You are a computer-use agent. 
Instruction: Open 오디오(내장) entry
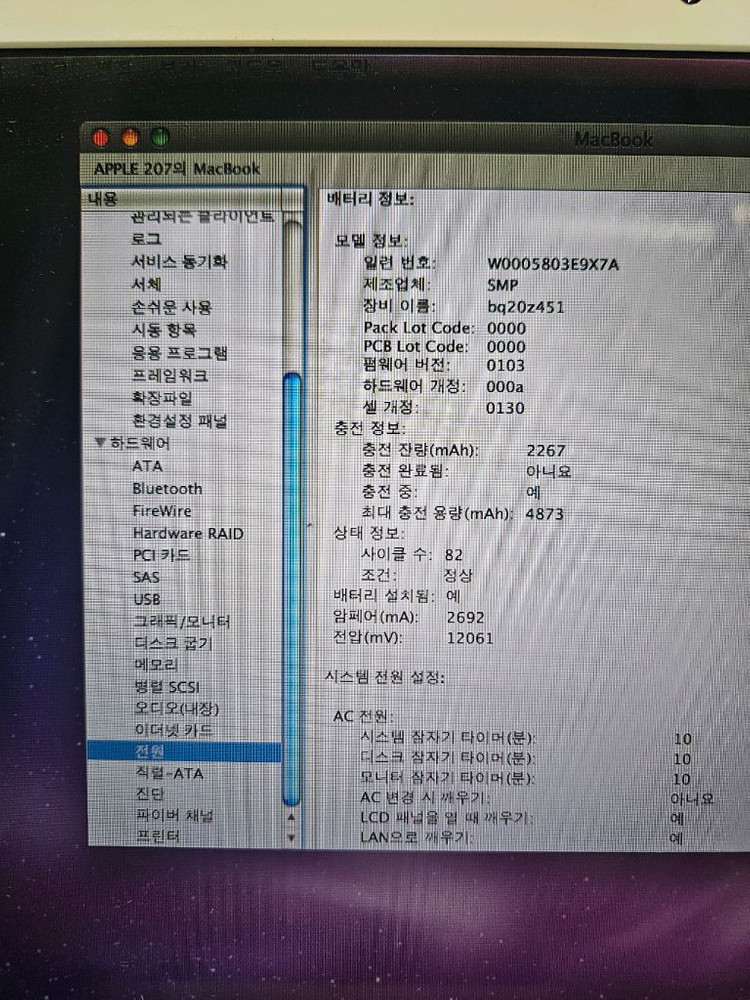coord(177,709)
